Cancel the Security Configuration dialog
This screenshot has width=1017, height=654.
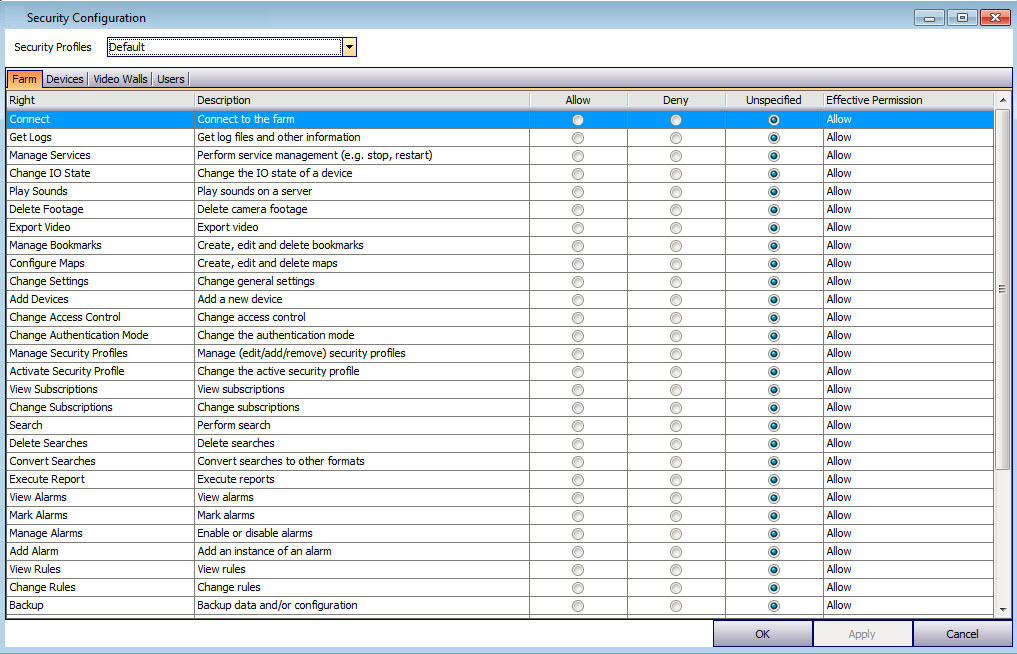[x=962, y=634]
